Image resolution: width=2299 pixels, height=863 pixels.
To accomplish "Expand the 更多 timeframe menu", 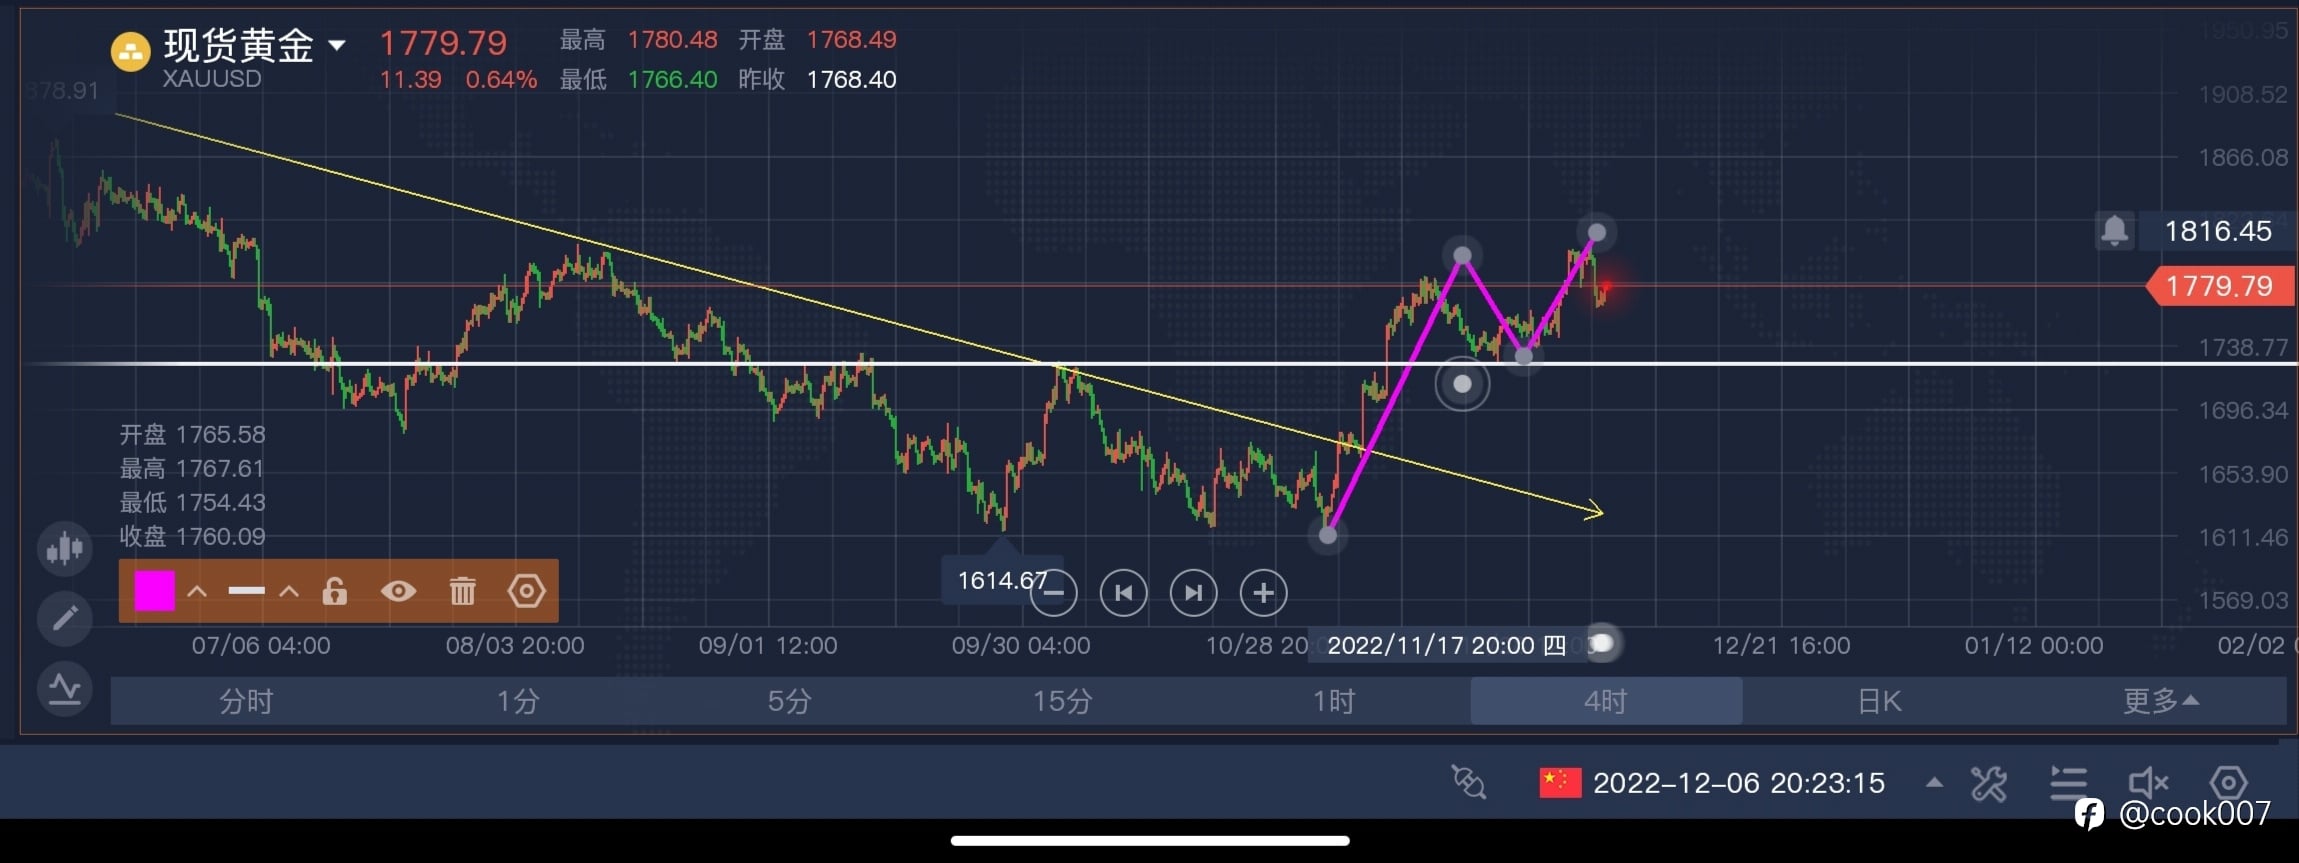I will 2160,701.
